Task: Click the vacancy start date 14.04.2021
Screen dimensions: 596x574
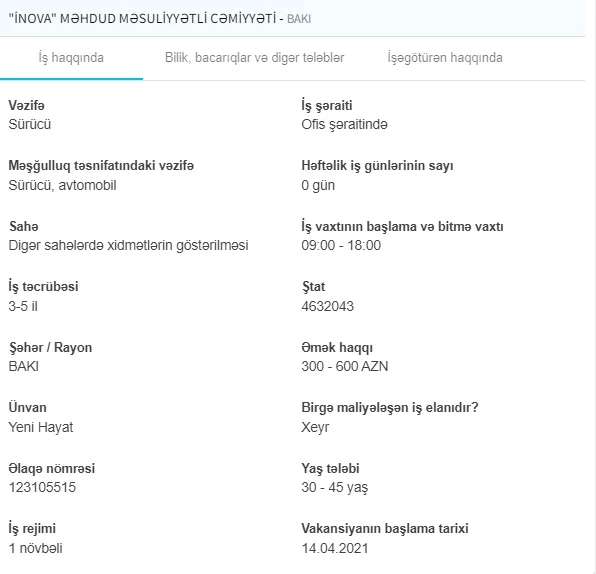Action: coord(335,548)
